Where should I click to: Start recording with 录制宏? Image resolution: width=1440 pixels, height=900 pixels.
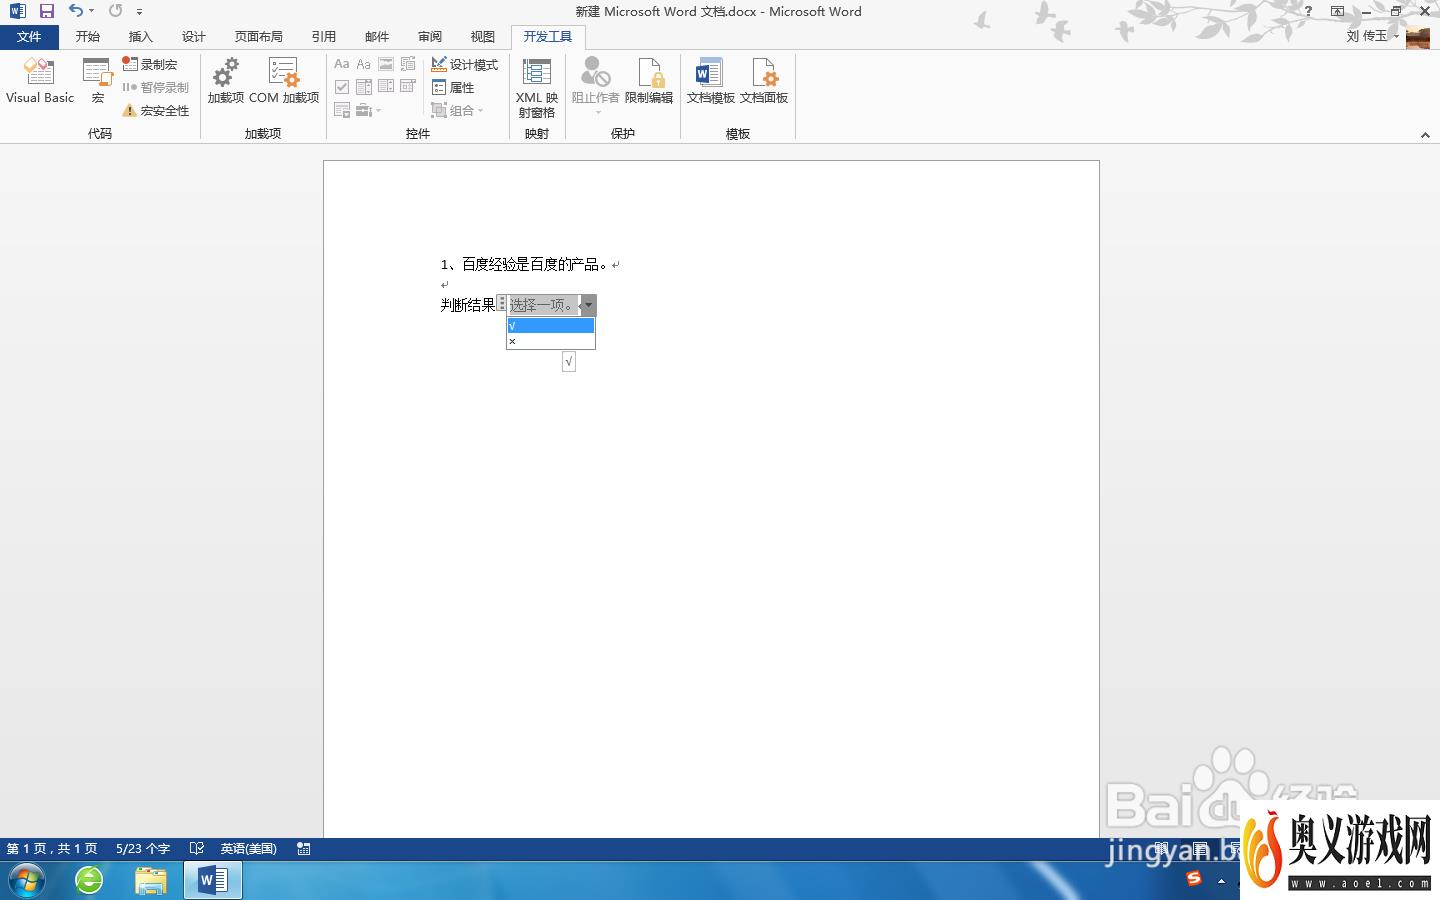[150, 64]
